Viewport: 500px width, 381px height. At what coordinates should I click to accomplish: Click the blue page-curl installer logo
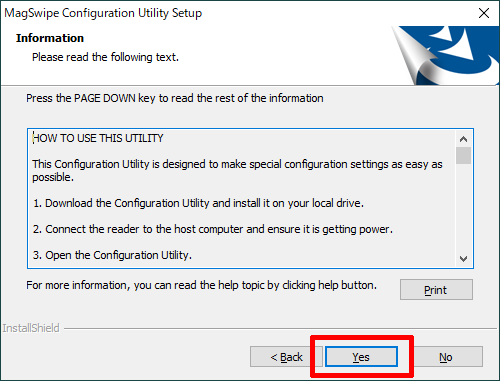(445, 55)
